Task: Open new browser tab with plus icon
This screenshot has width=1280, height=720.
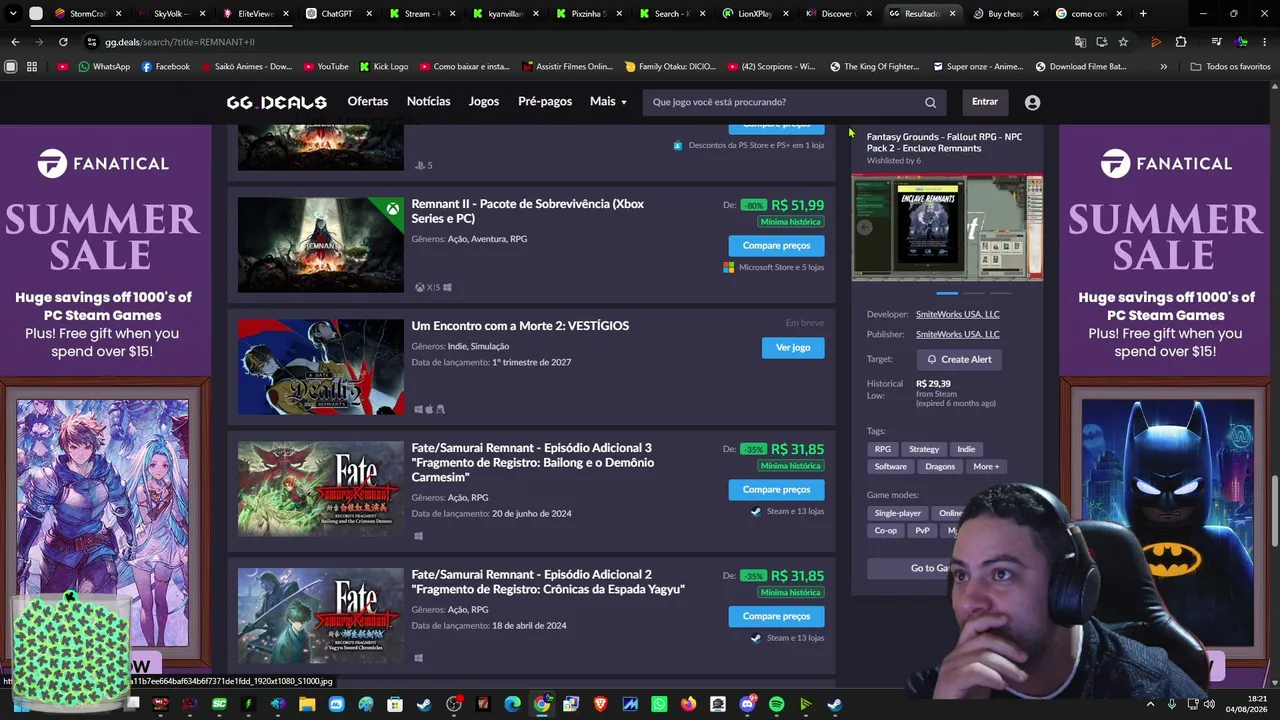Action: (x=1143, y=14)
